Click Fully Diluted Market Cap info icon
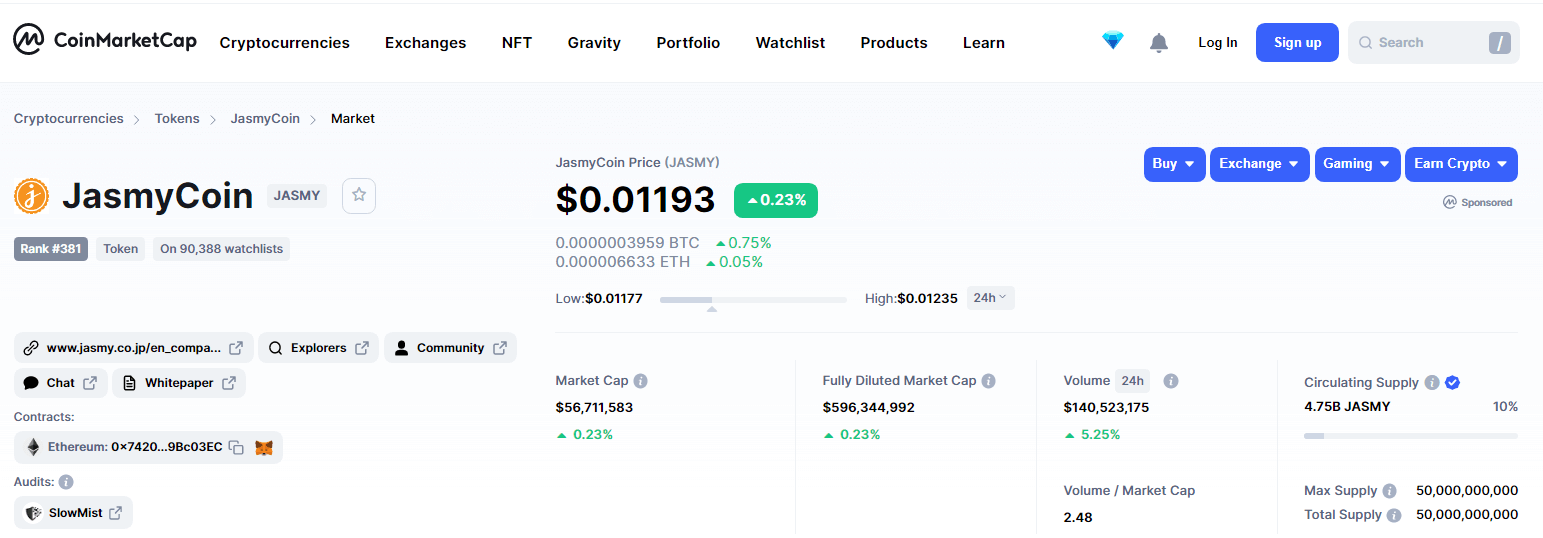Image resolution: width=1543 pixels, height=538 pixels. click(988, 381)
